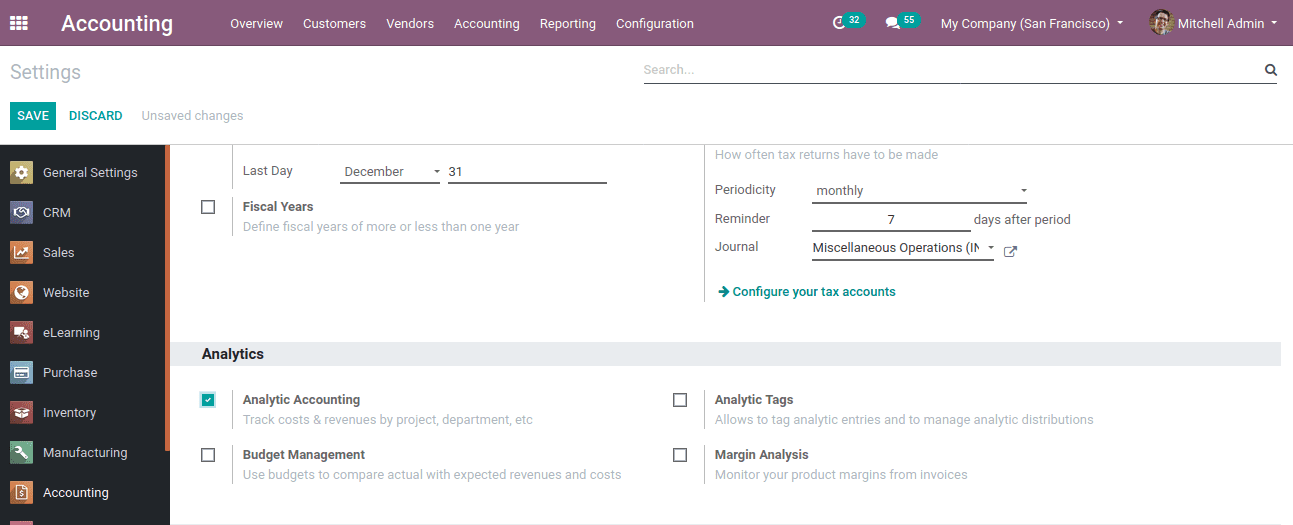Open the Accounting top menu
The height and width of the screenshot is (525, 1293).
coord(487,23)
